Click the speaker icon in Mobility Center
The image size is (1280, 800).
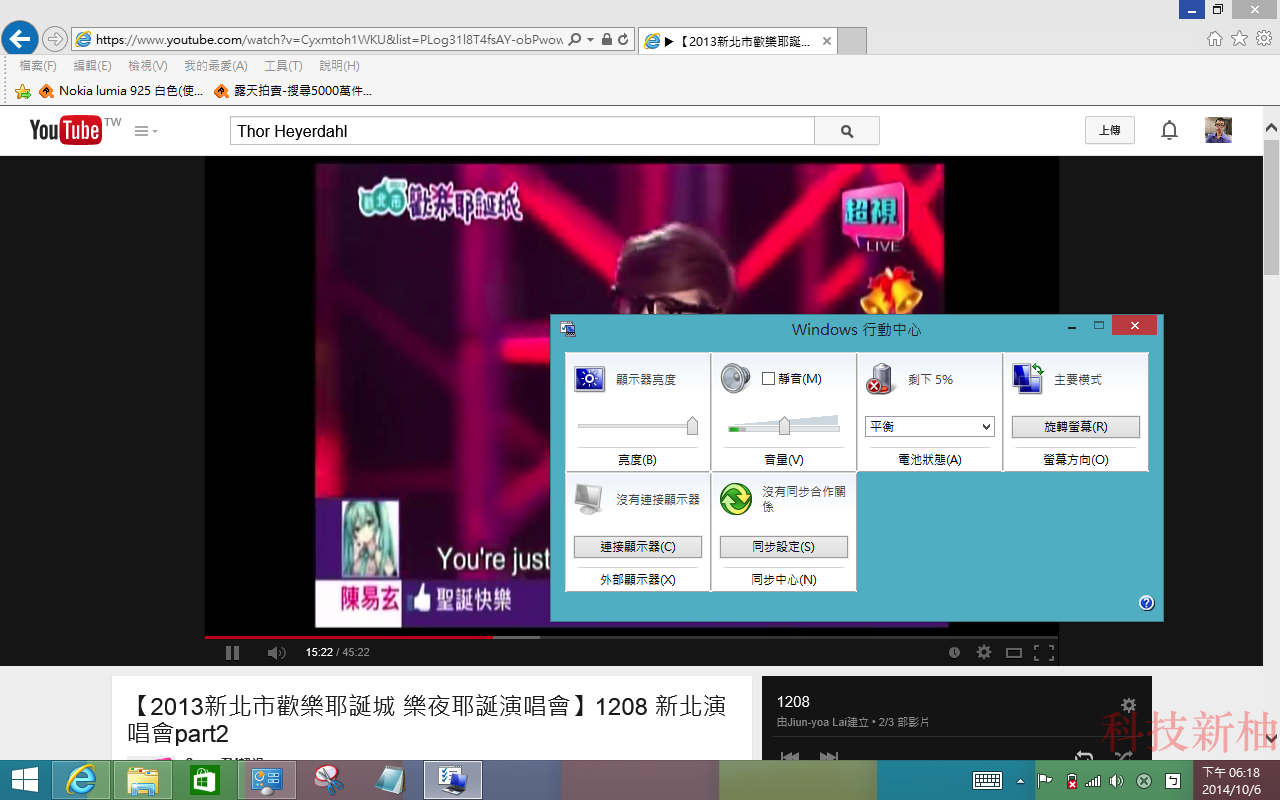tap(735, 379)
